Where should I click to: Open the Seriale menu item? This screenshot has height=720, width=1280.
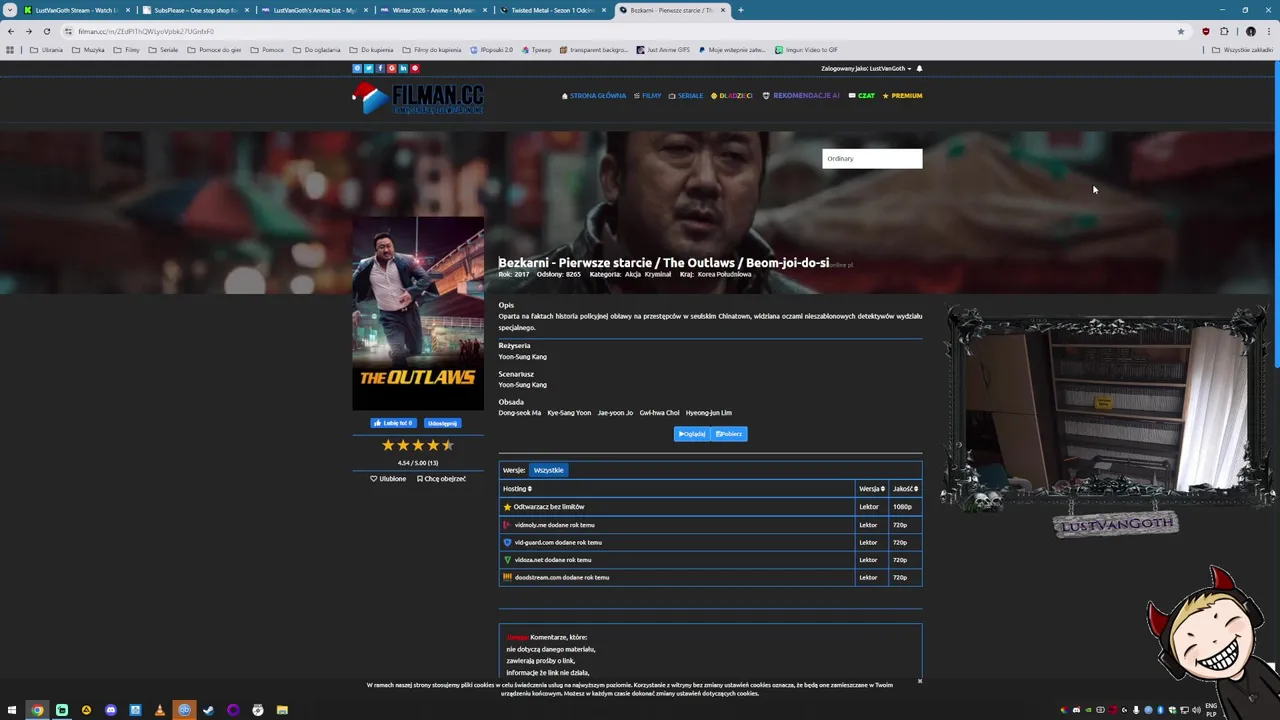point(686,96)
